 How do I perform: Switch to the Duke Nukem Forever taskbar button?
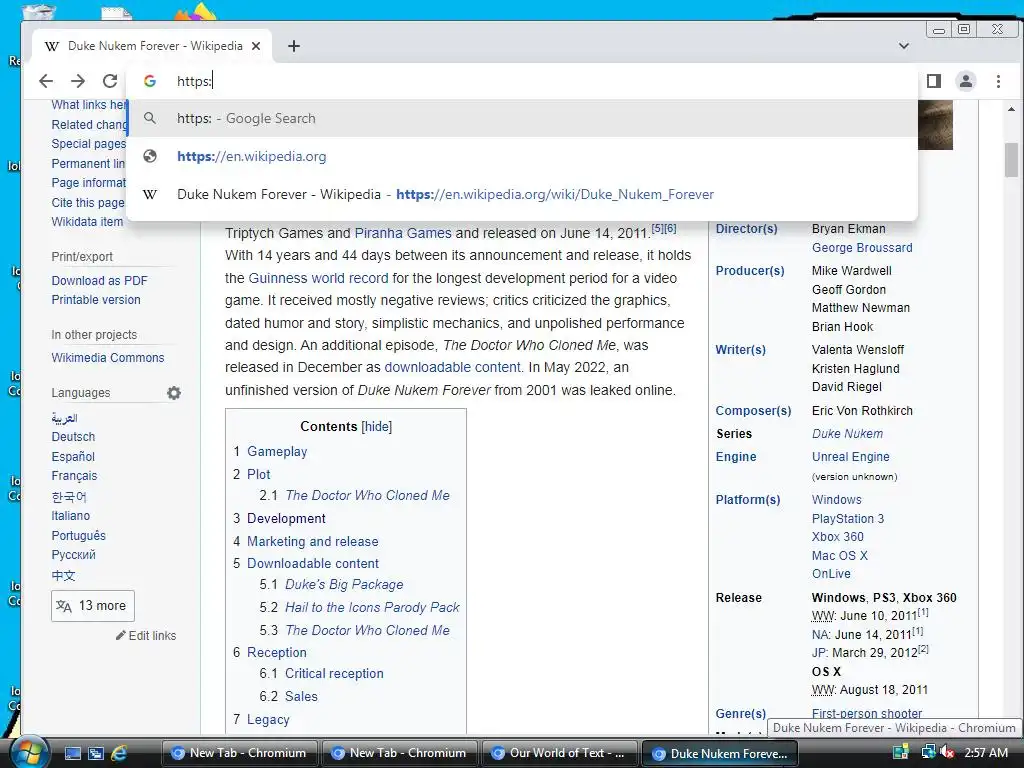coord(720,753)
